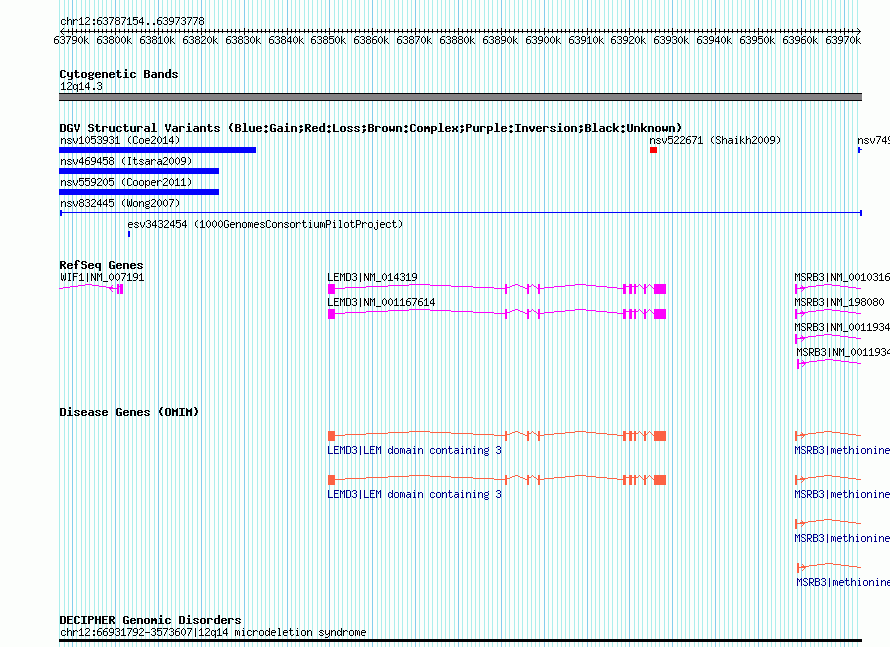Select the LEMD3 NM_001167614 magenta gene model
Viewport: 890px width, 647px height.
(497, 314)
